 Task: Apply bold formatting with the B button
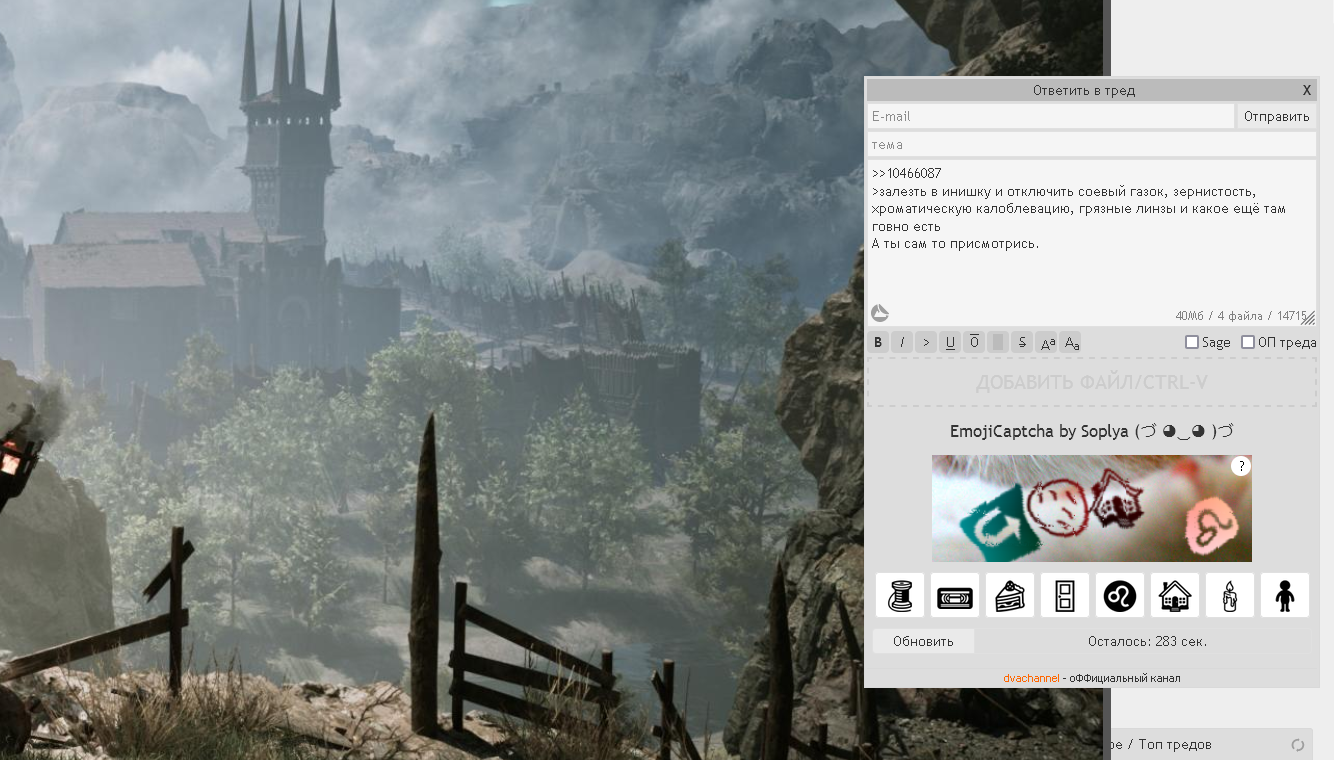coord(878,343)
